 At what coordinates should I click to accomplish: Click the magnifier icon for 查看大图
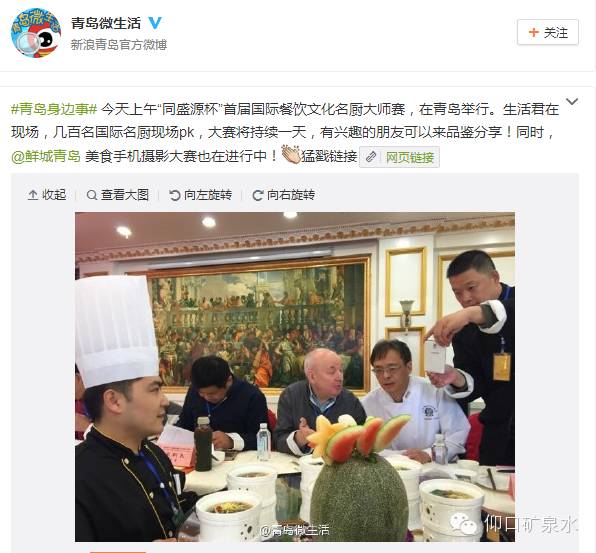[x=92, y=195]
